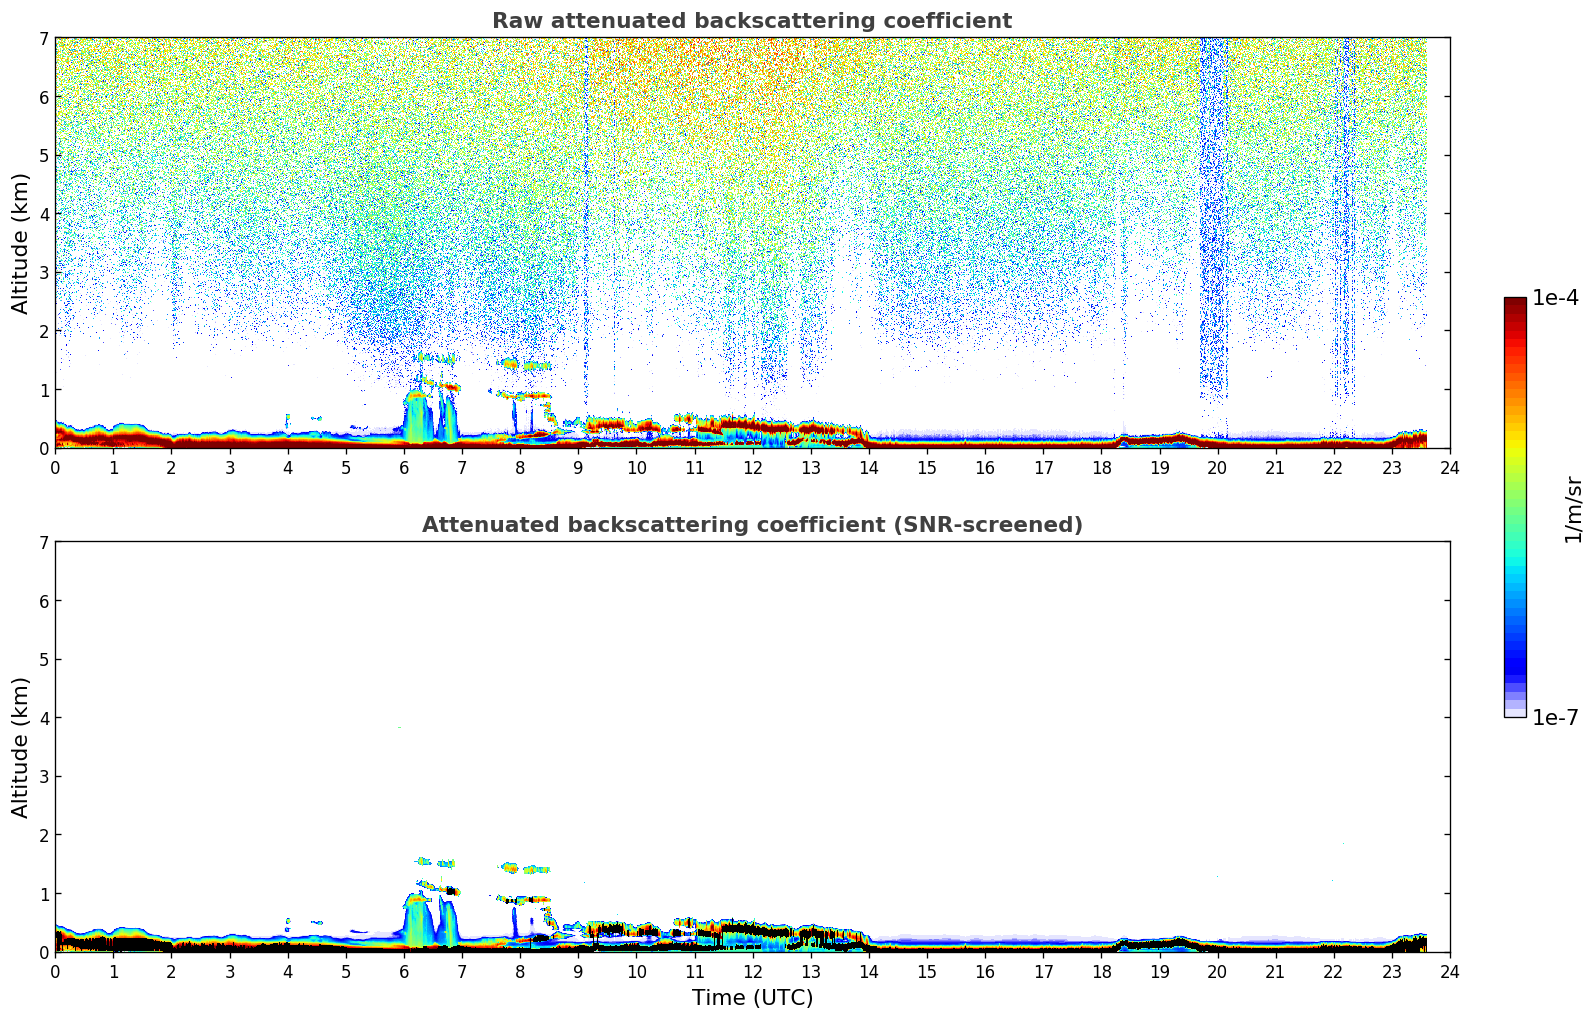Click the colorbar minimum label 1e-7
Screen dimensions: 1595x1020
click(1555, 718)
